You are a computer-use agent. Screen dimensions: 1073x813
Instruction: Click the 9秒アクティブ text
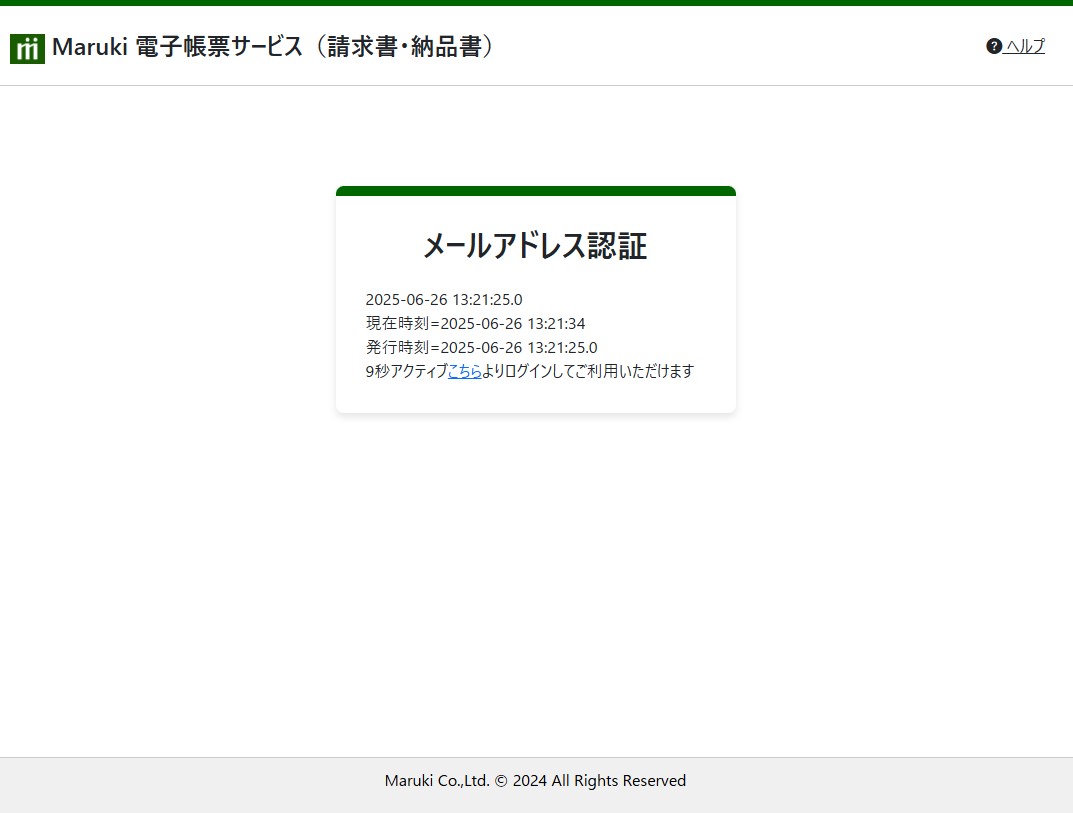tap(406, 371)
